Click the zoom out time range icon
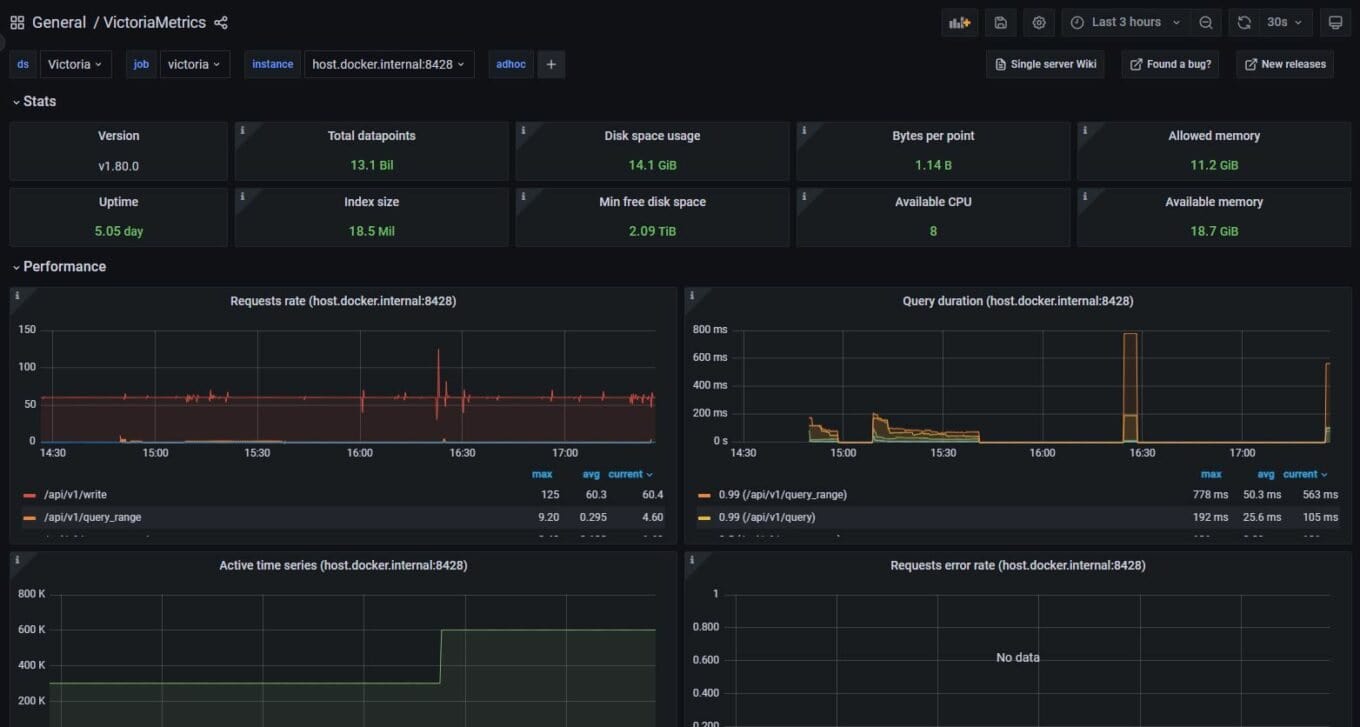 pyautogui.click(x=1206, y=22)
